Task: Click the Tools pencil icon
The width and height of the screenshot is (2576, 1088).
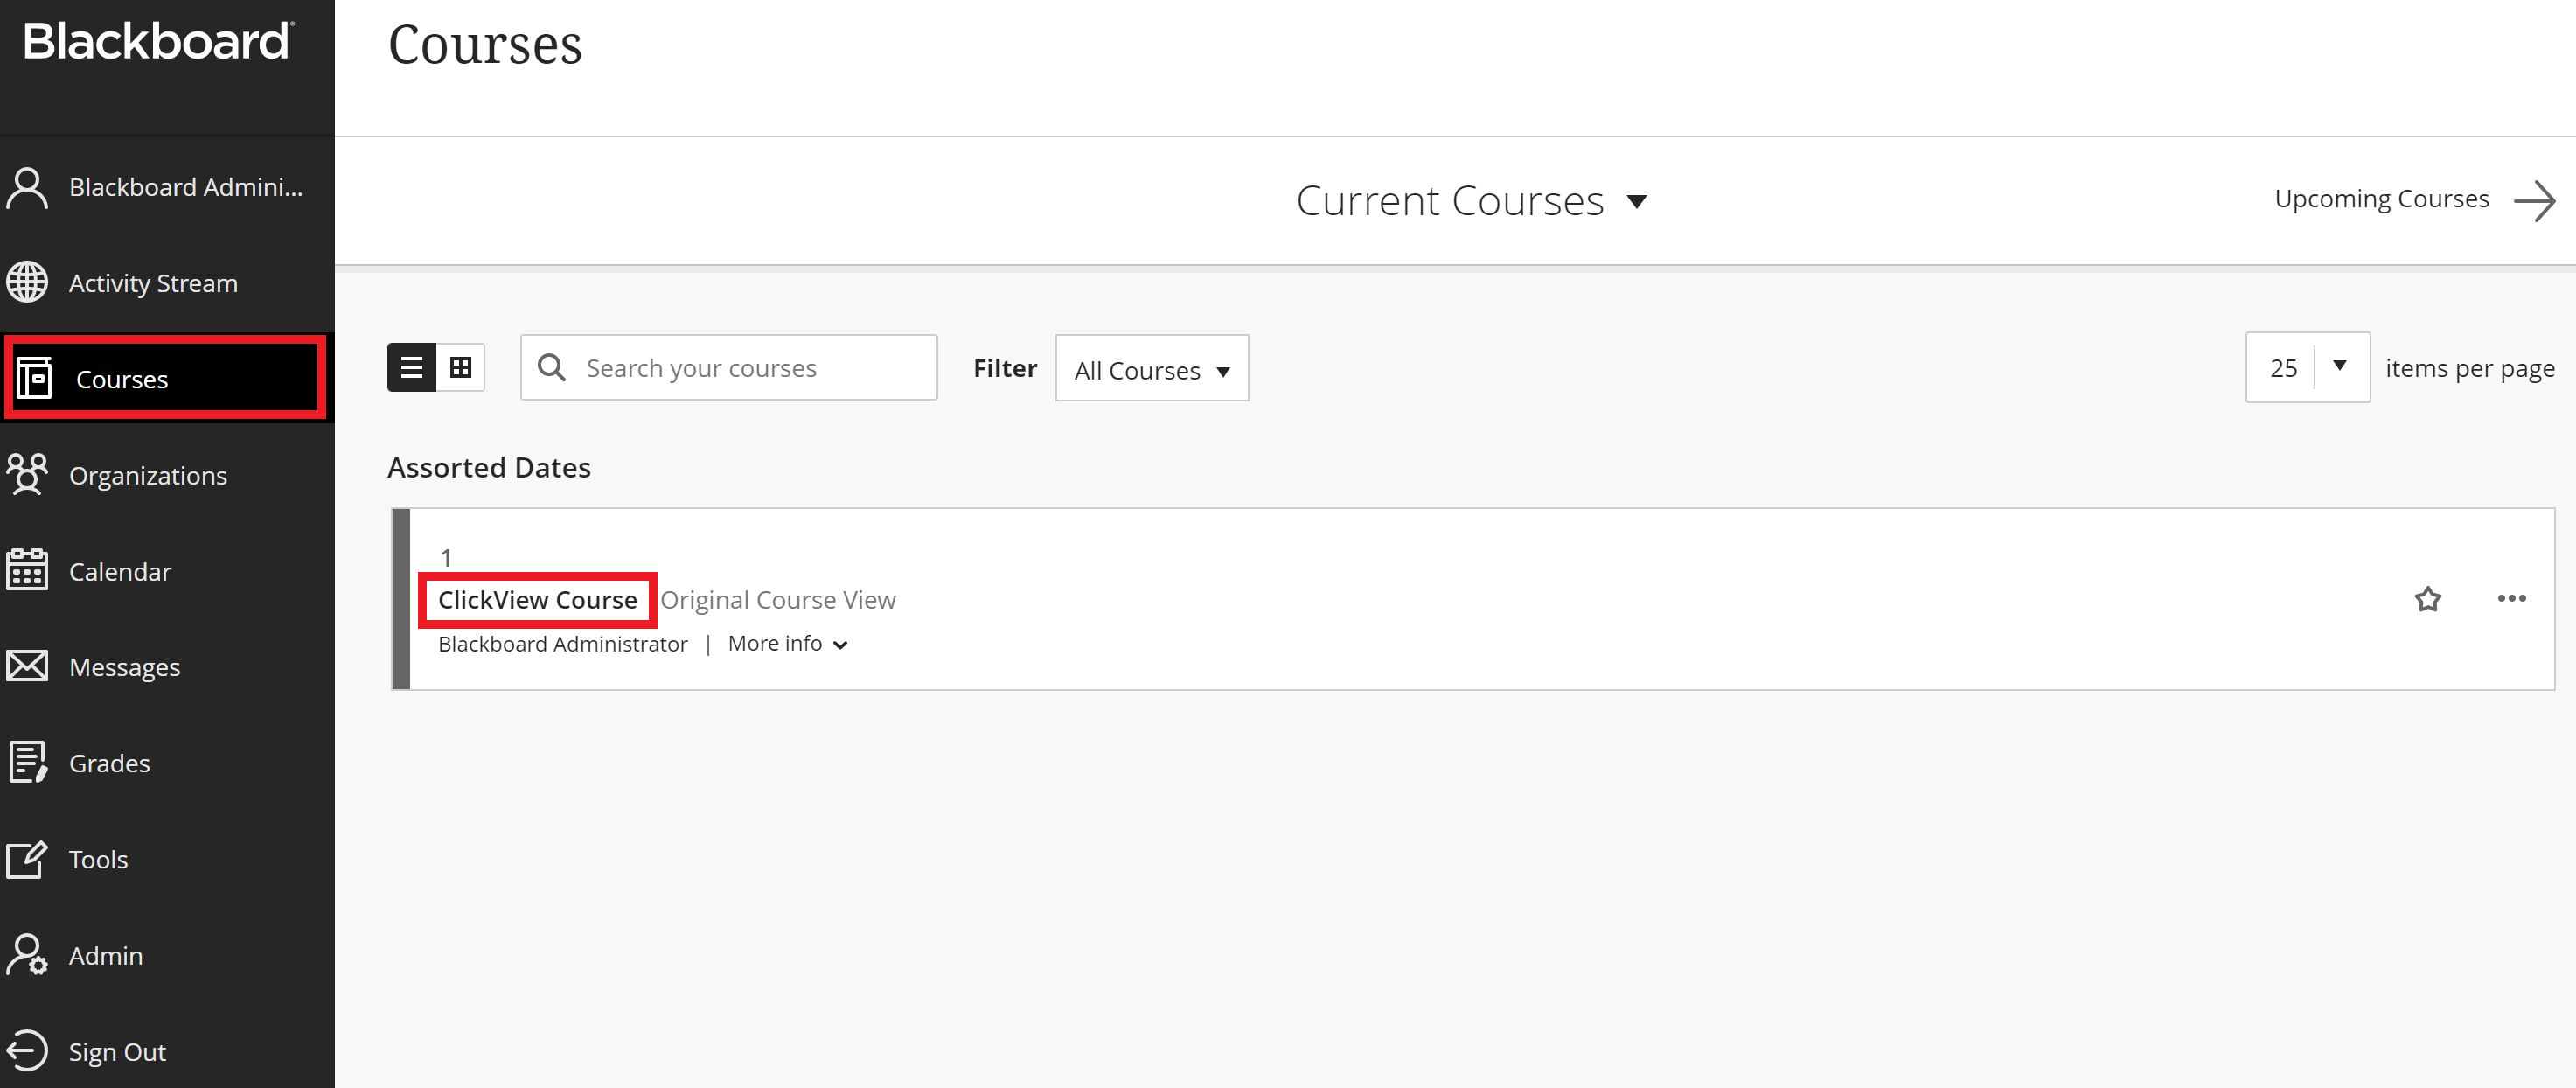Action: 27,859
